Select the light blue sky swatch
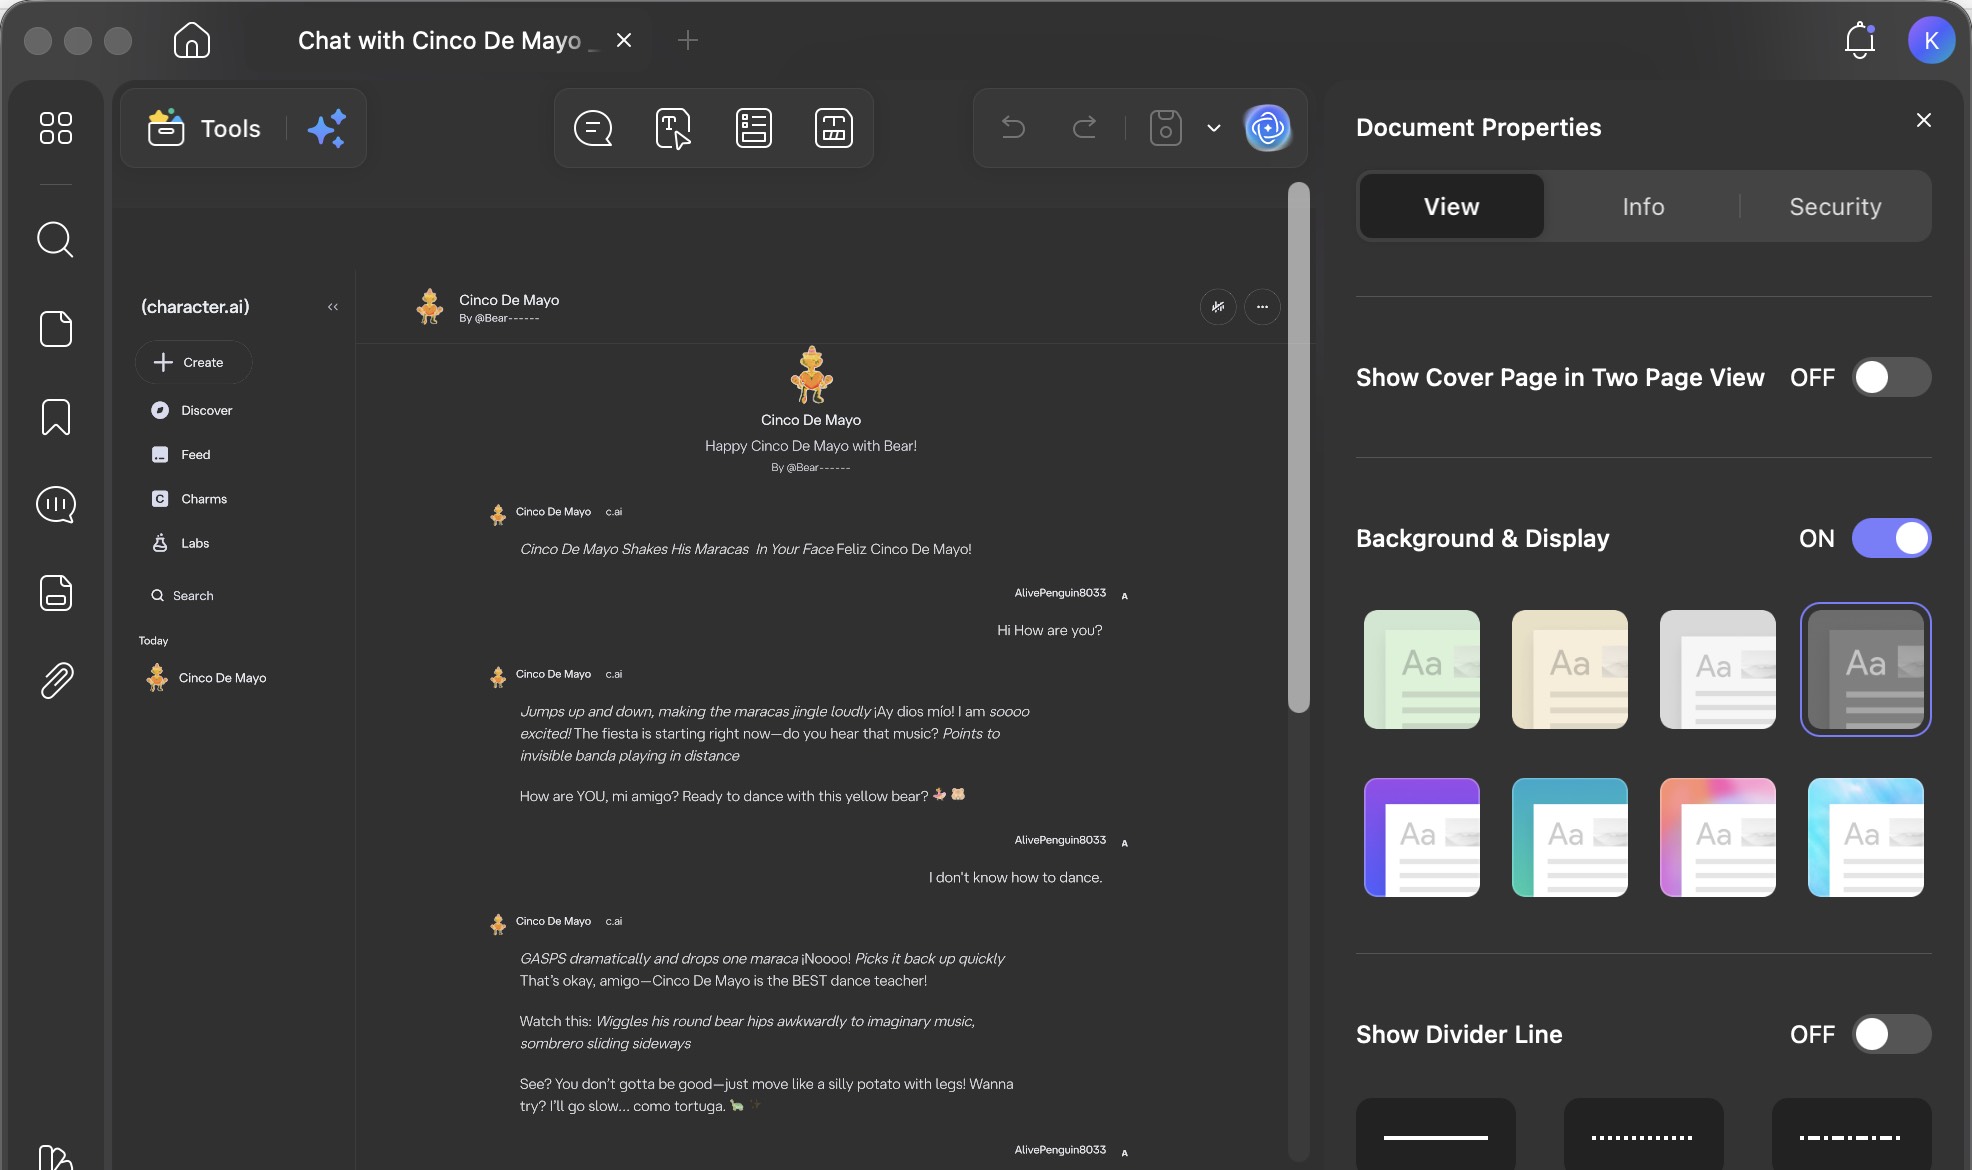 coord(1865,837)
